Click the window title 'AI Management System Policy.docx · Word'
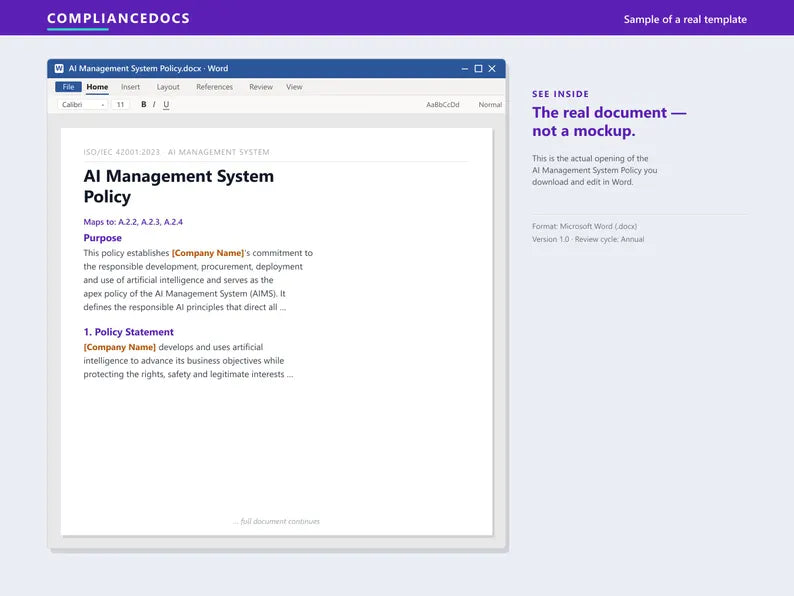Screen dimensions: 794x596 click(x=148, y=68)
